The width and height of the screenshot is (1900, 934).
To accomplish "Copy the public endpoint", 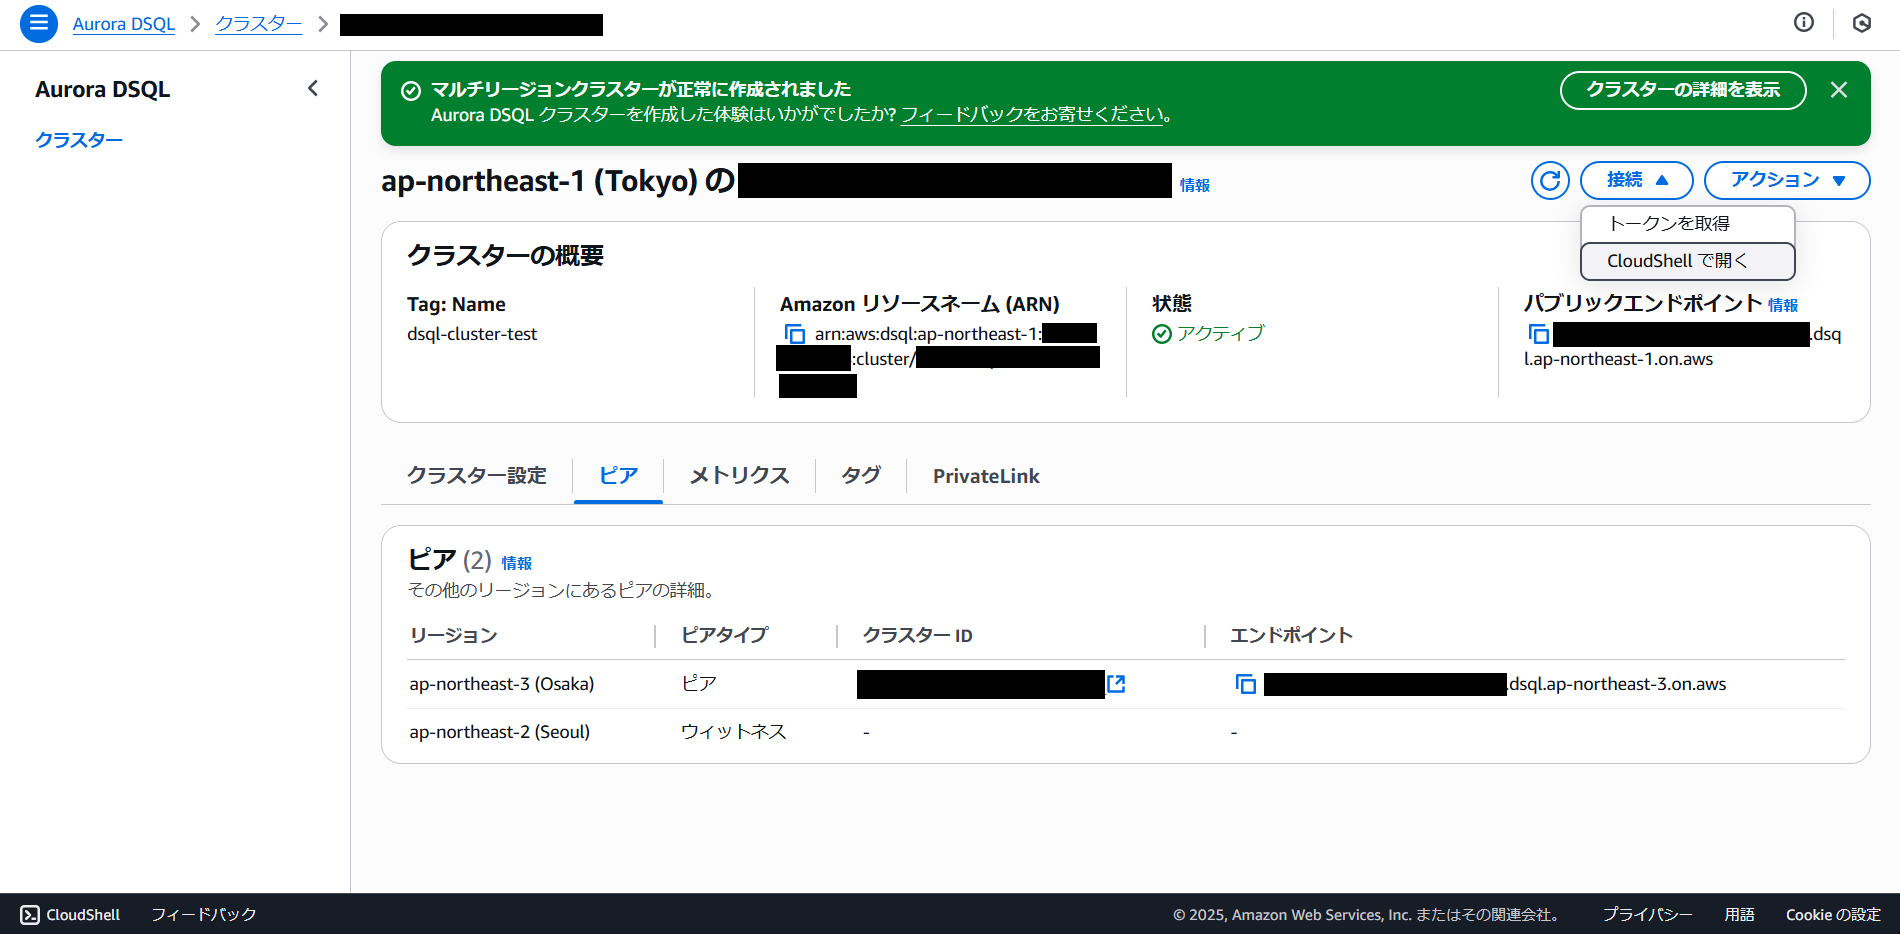I will [x=1538, y=334].
